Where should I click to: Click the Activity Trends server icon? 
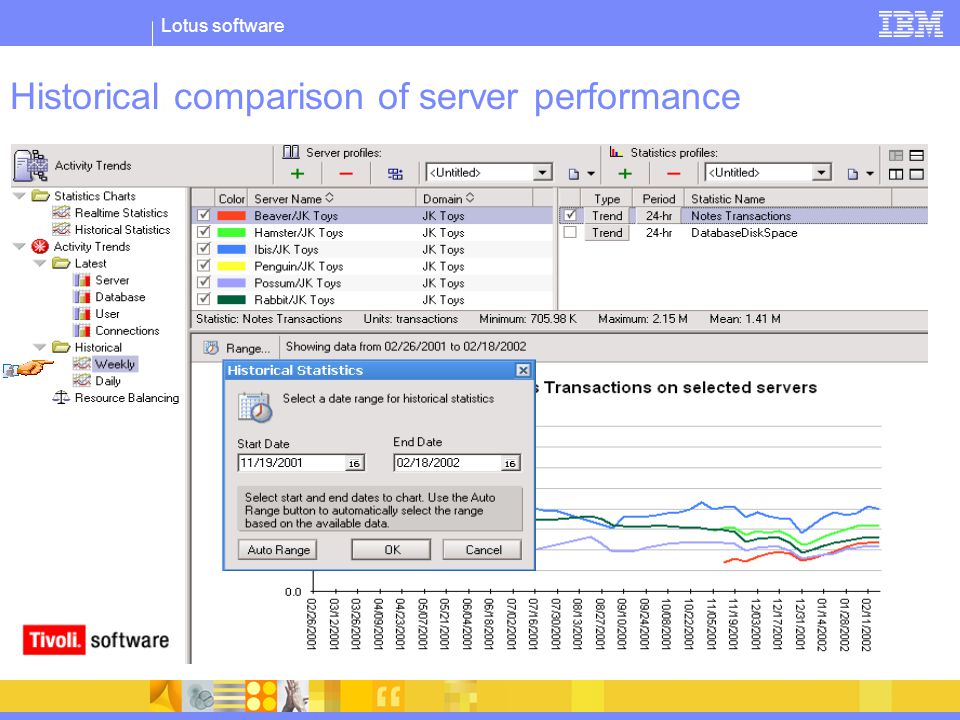tap(31, 165)
